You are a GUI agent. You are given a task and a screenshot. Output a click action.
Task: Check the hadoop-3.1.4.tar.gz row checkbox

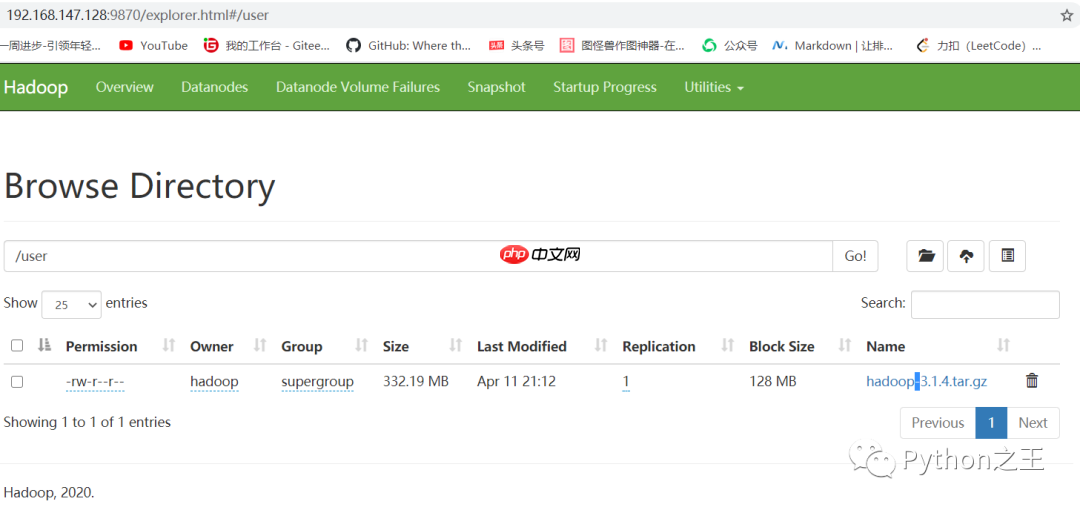click(17, 382)
